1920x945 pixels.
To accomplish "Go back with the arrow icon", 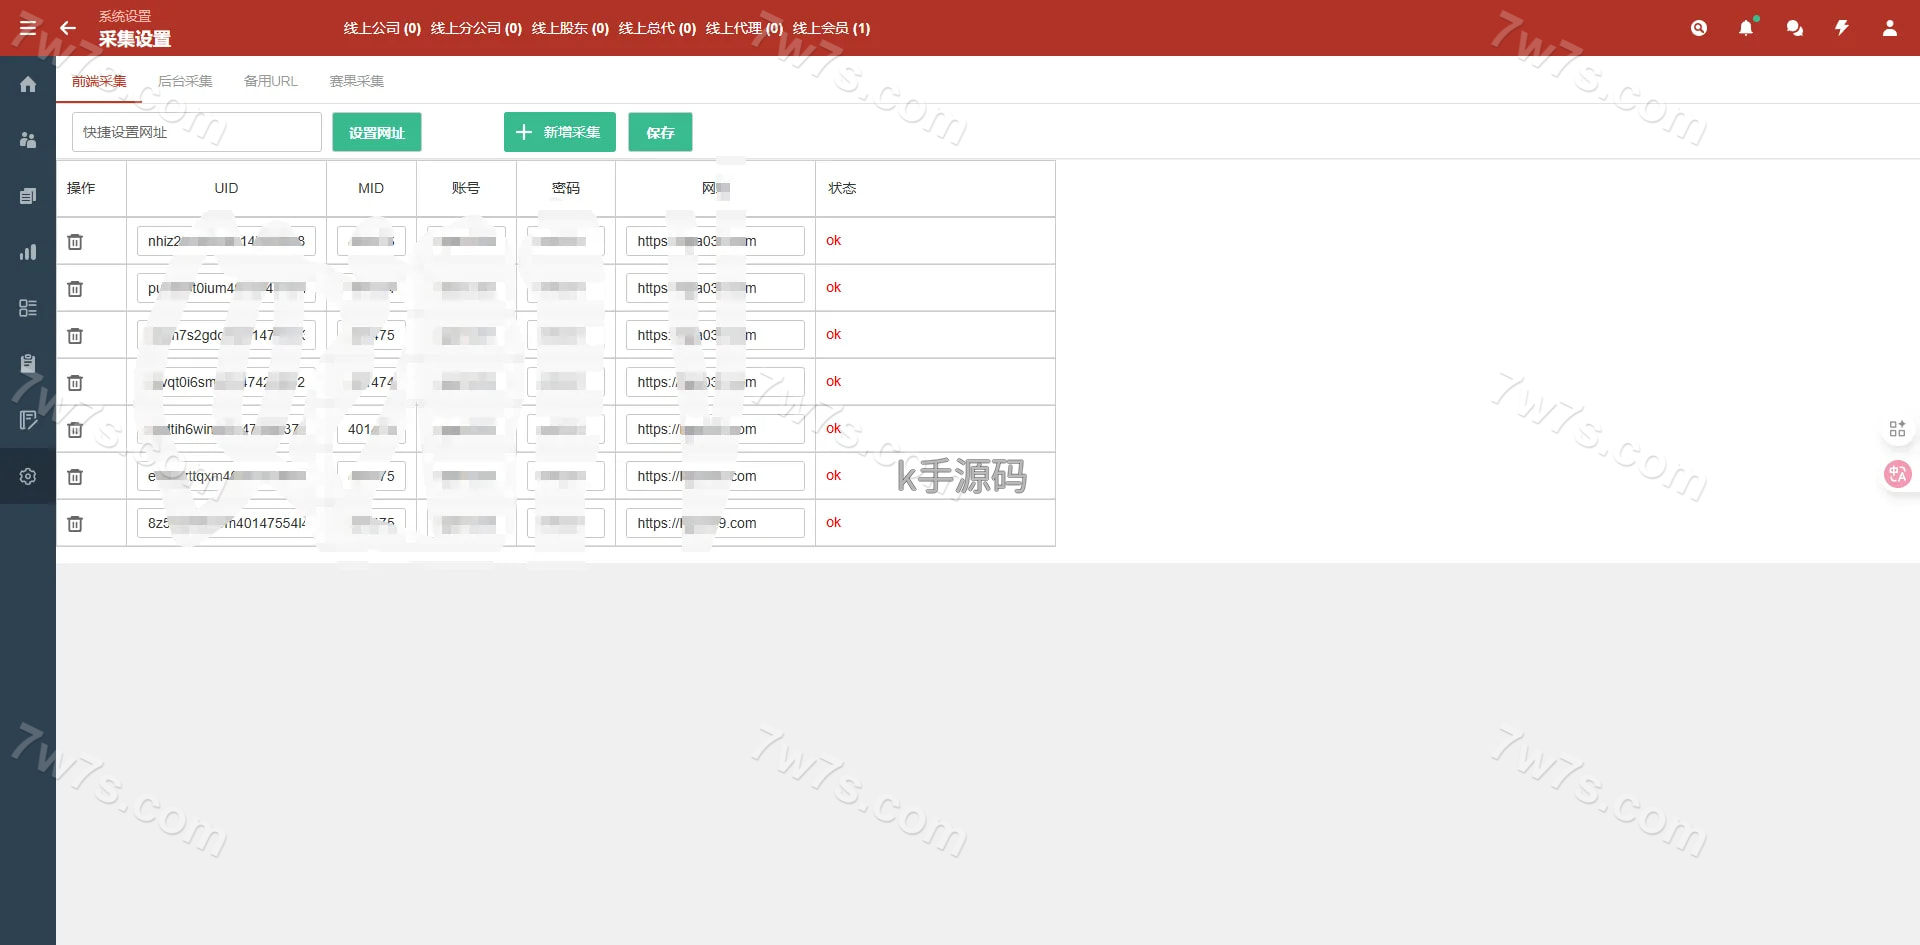I will coord(68,28).
